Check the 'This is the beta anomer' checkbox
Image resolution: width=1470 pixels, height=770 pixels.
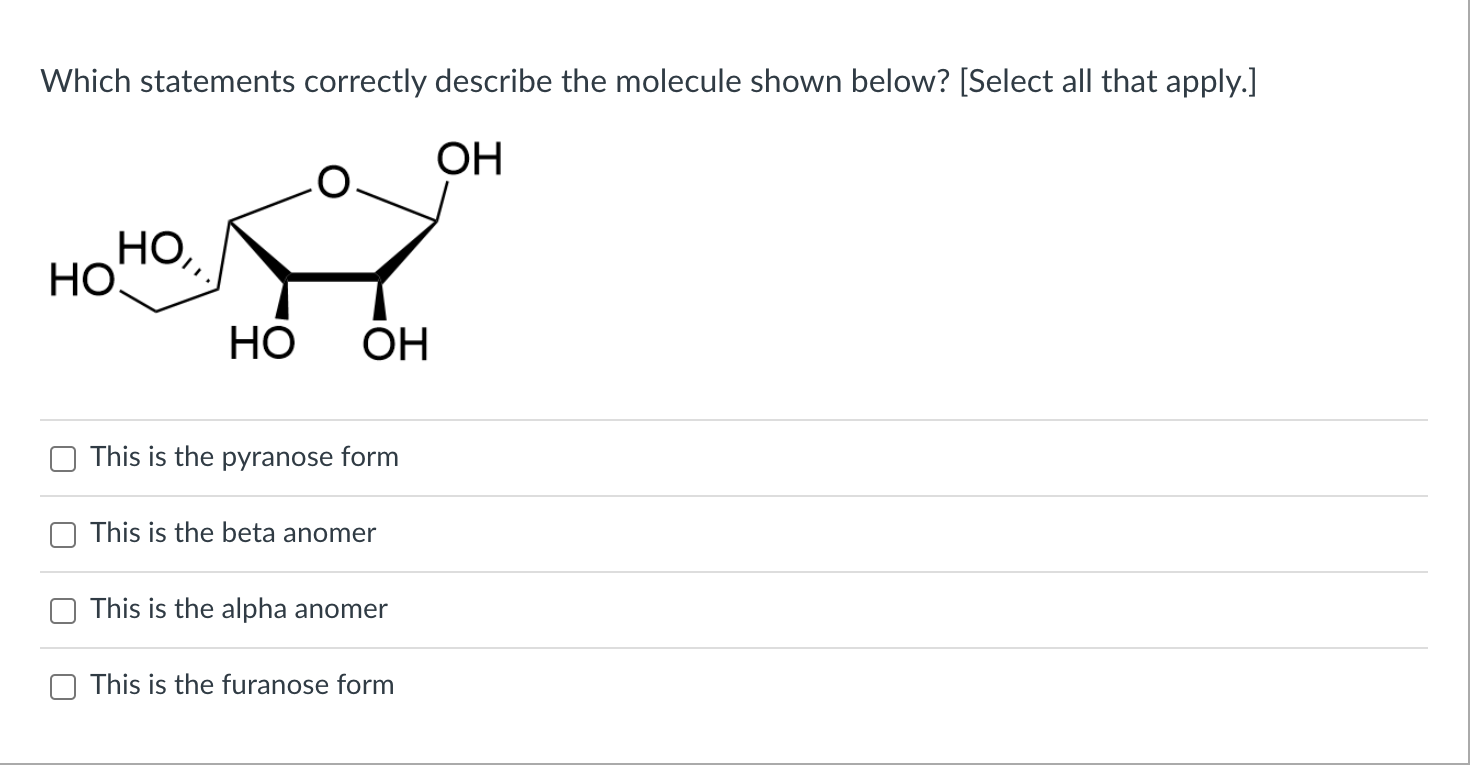(x=62, y=534)
